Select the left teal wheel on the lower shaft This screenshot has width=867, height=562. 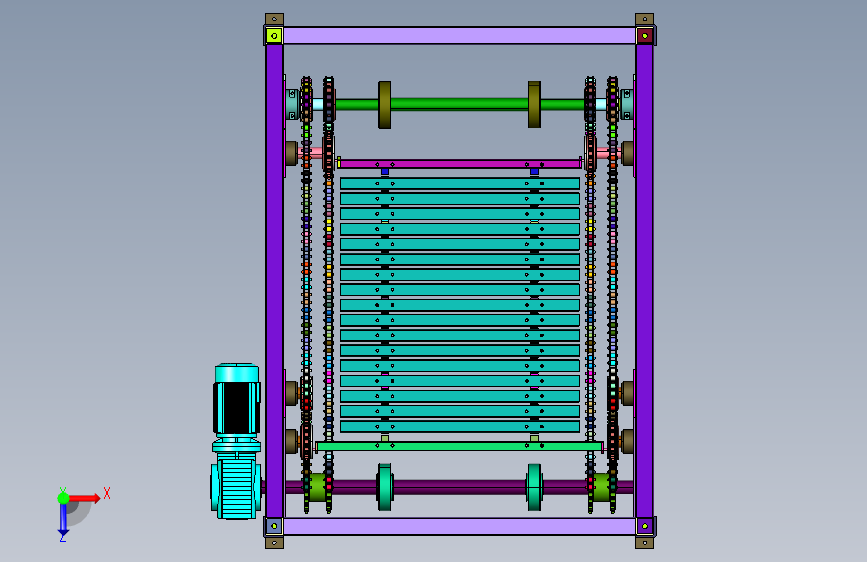[x=385, y=487]
